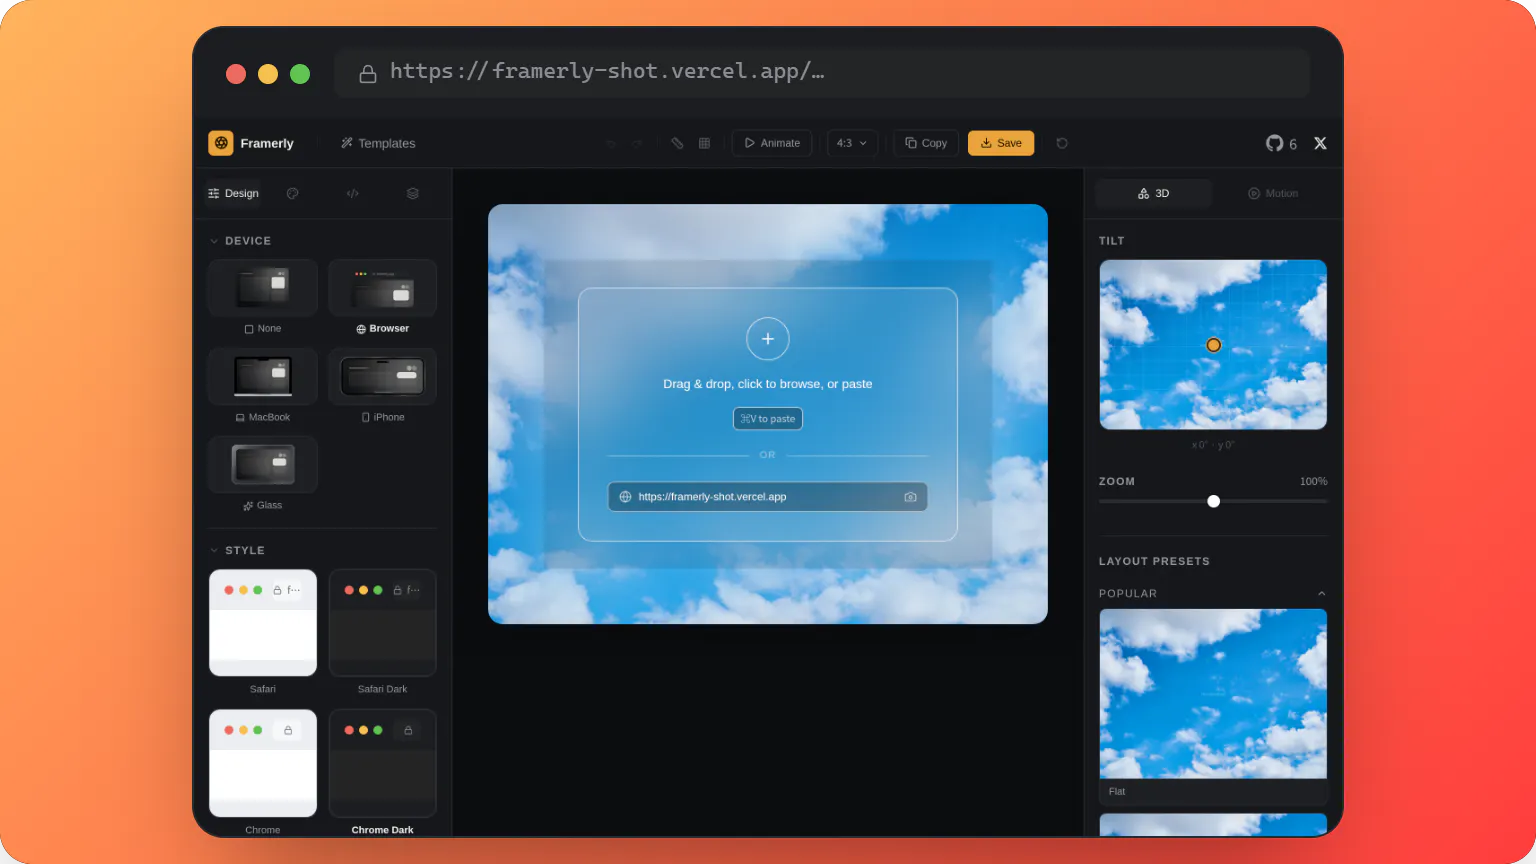Select the Glass device frame
This screenshot has width=1536, height=864.
point(263,474)
